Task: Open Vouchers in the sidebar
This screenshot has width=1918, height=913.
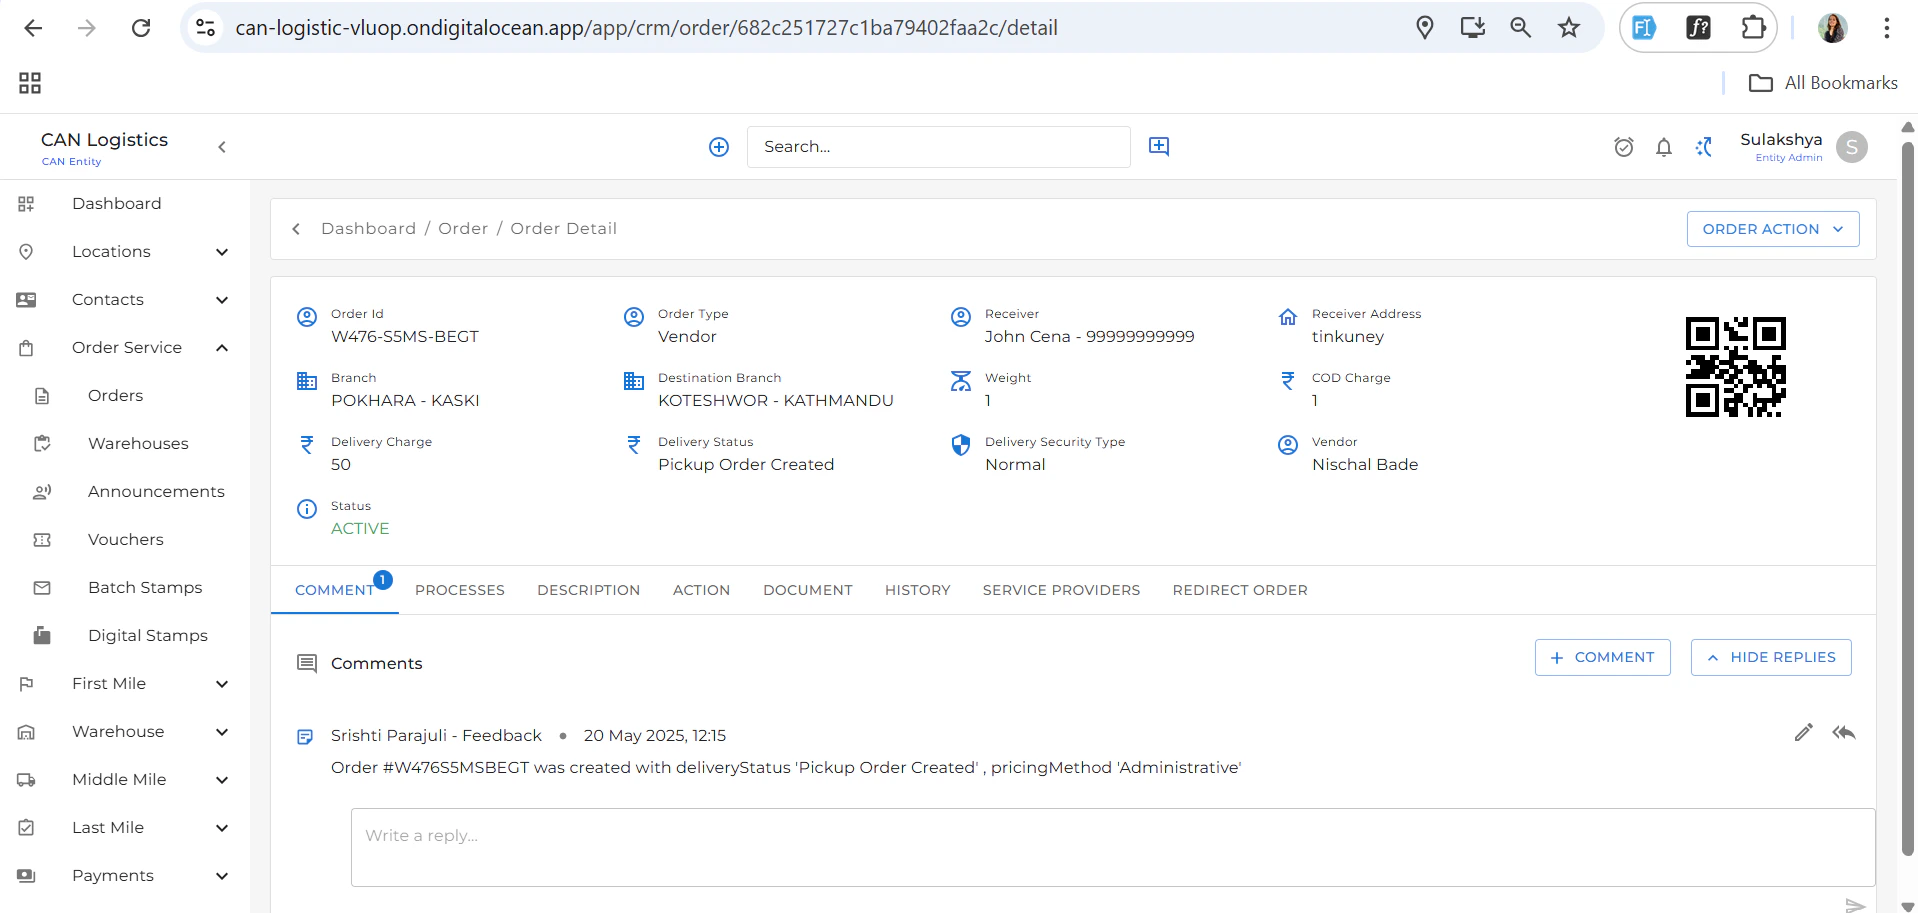Action: click(x=125, y=540)
